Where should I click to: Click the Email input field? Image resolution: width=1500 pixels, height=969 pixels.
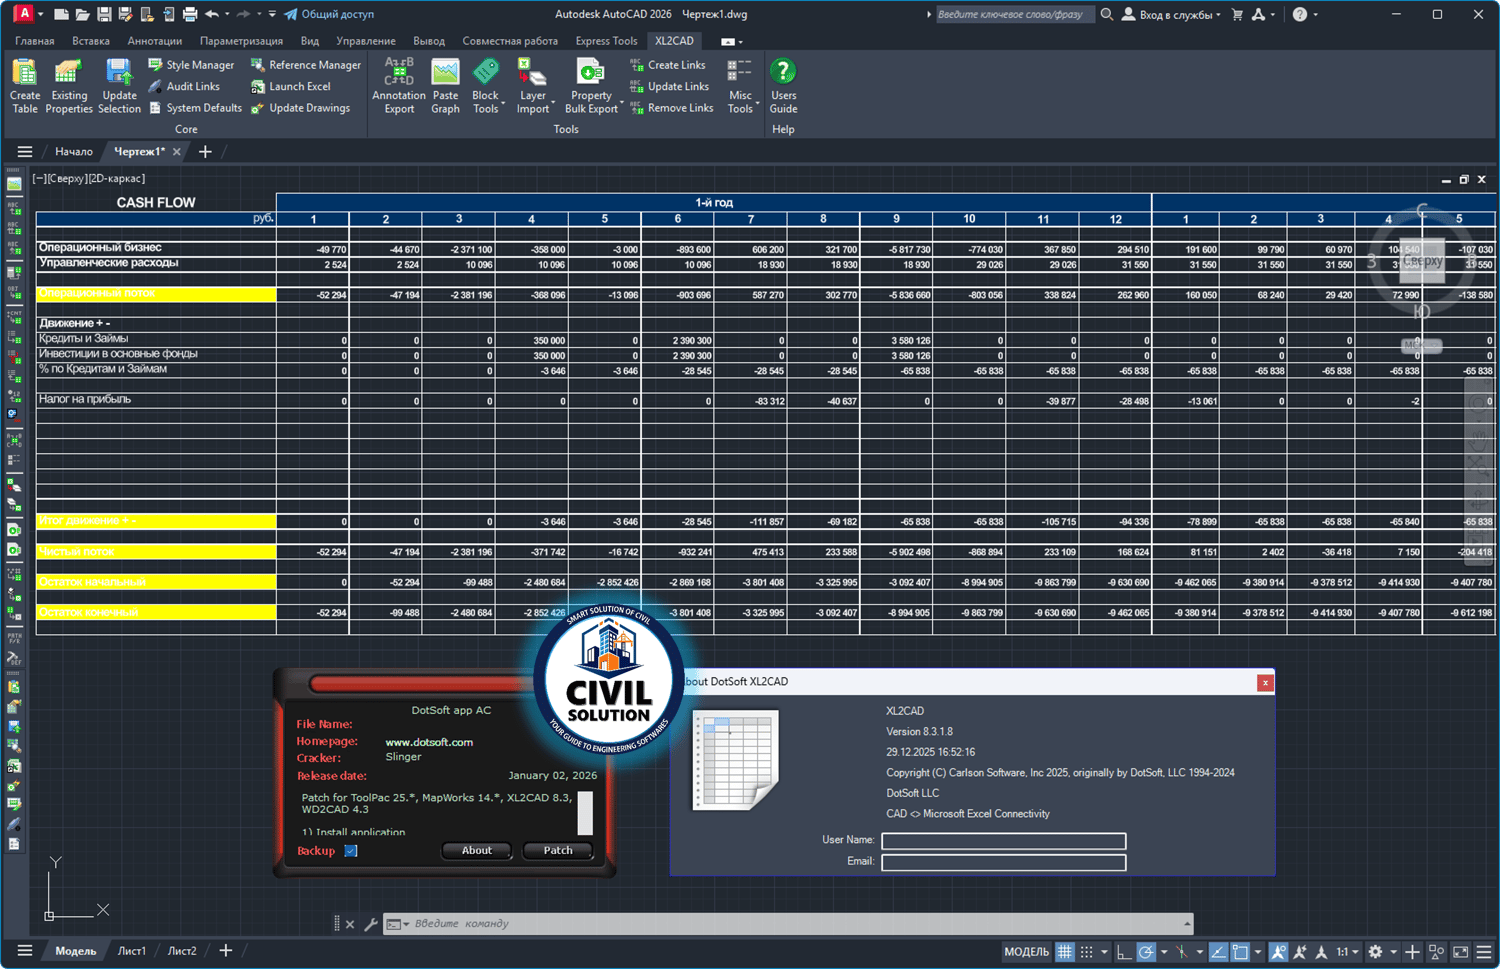[1004, 862]
